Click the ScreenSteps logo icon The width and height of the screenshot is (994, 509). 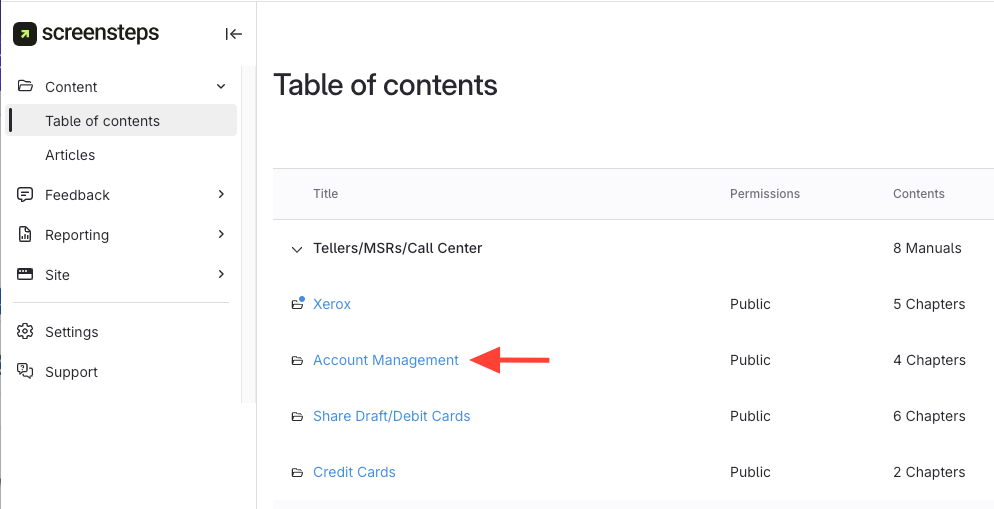[25, 34]
